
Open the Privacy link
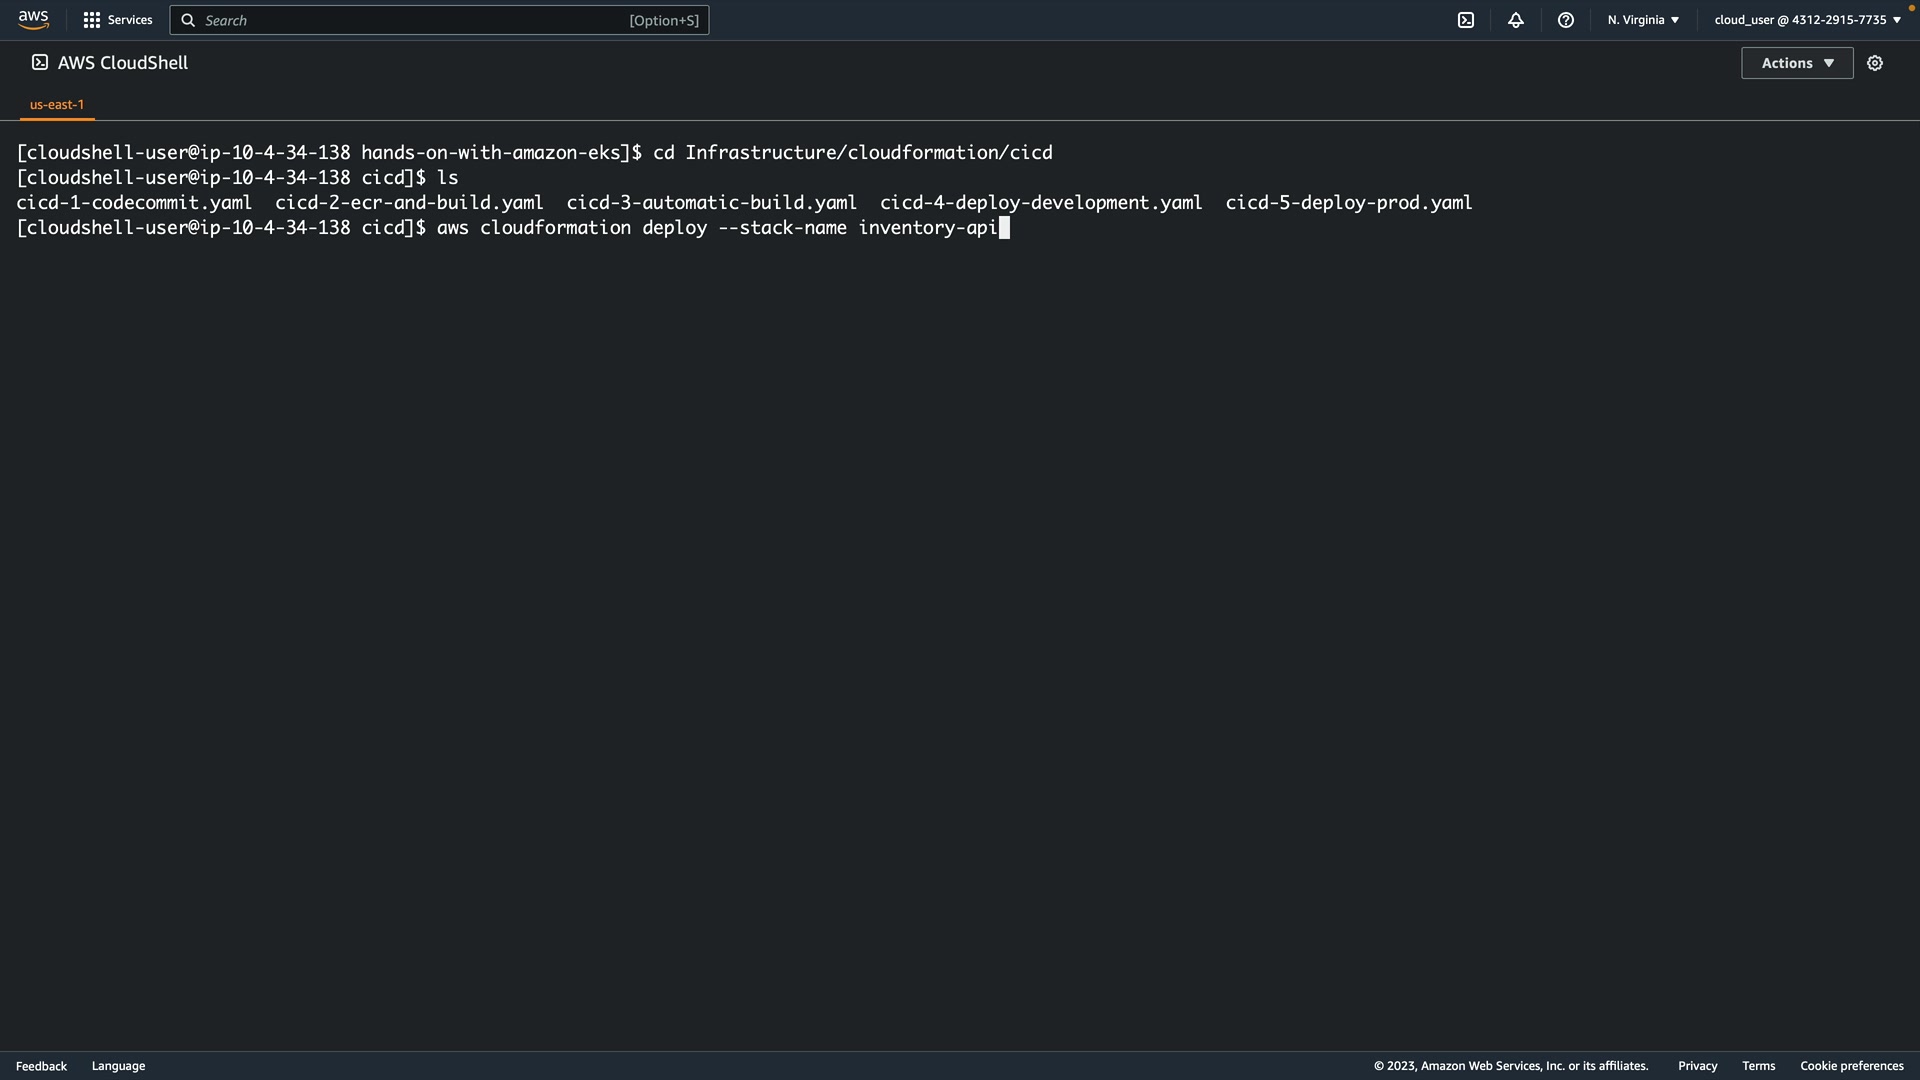[1697, 1066]
